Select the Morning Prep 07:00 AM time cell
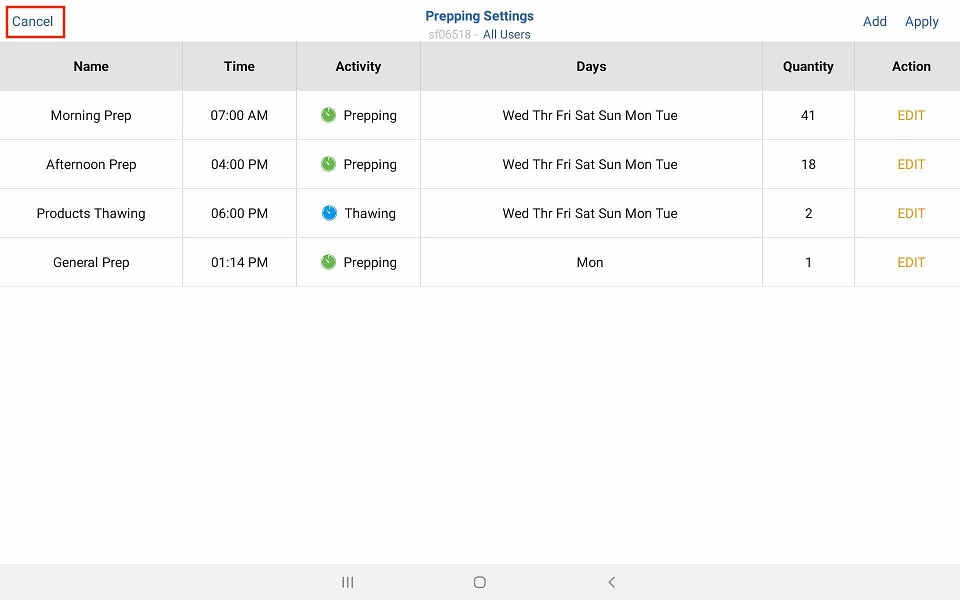Viewport: 960px width, 600px height. 239,115
